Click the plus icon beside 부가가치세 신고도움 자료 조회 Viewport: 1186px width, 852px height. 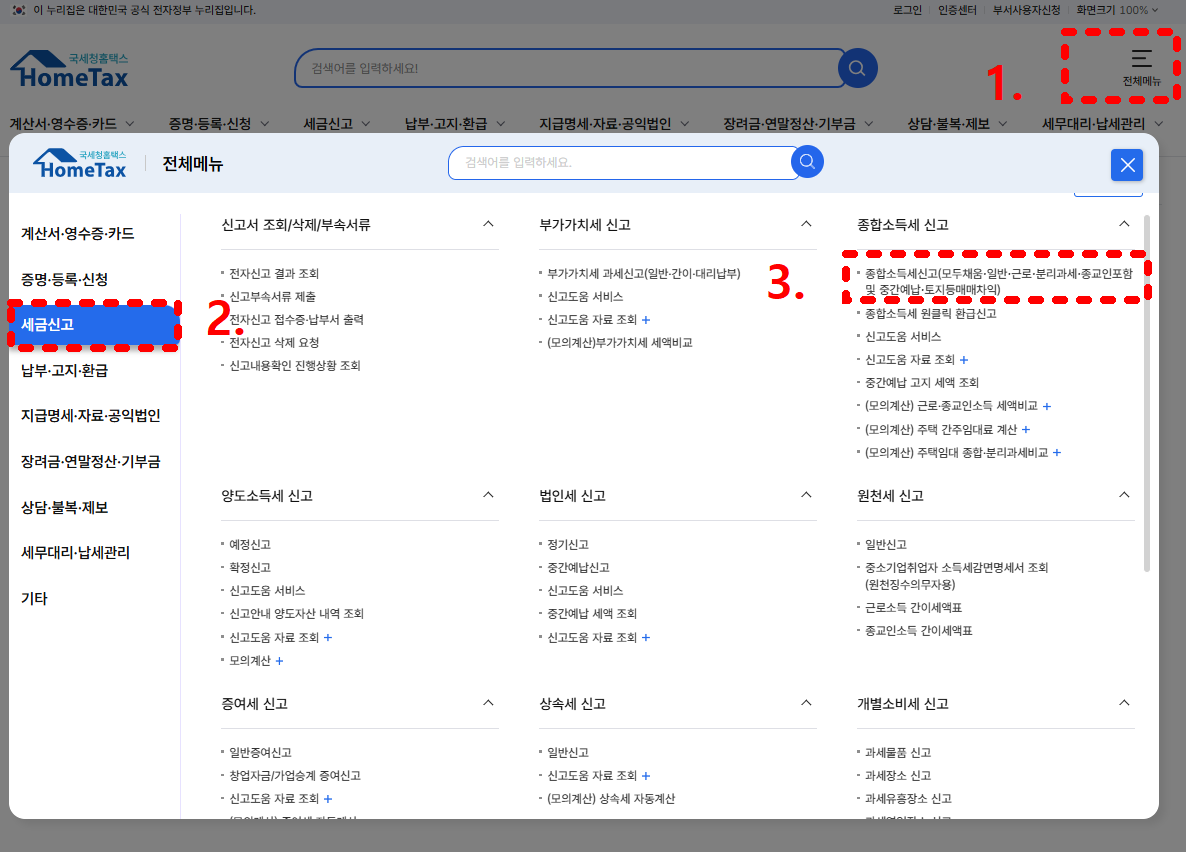click(646, 320)
